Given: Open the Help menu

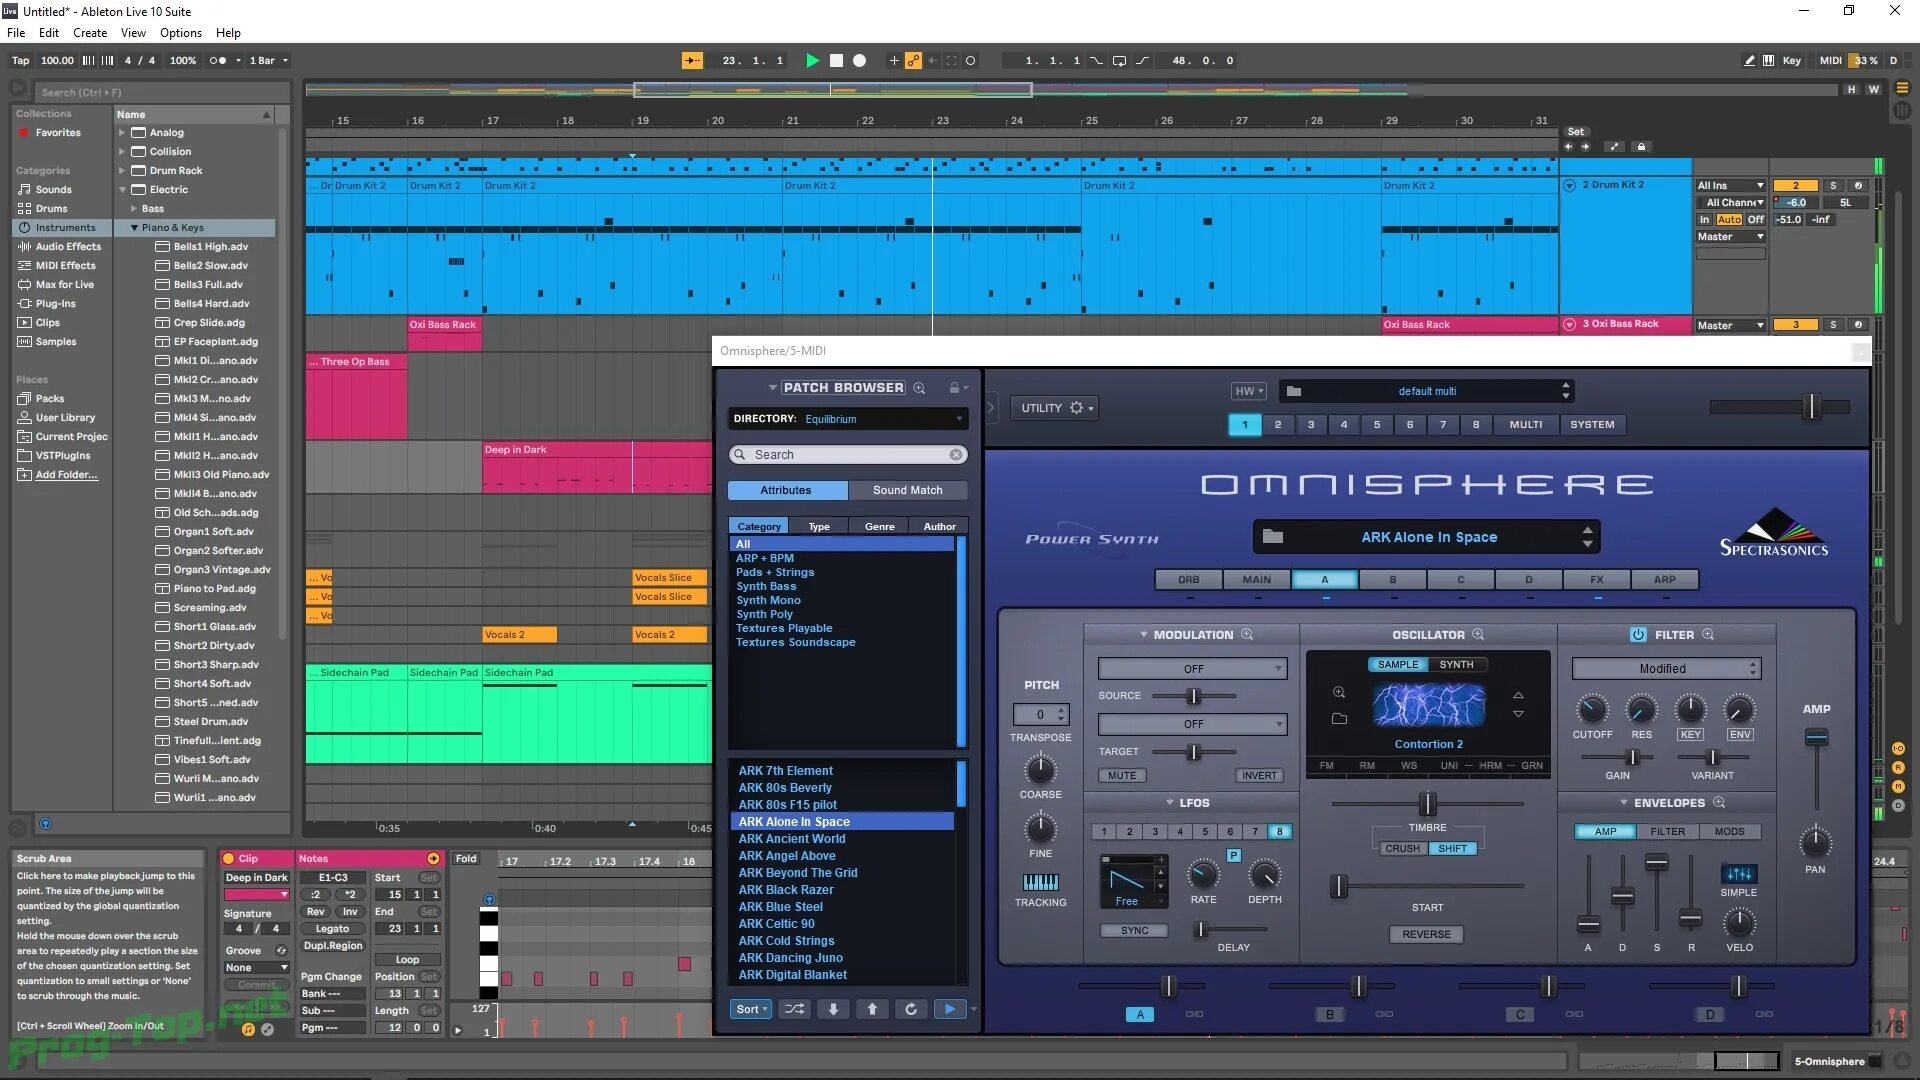Looking at the screenshot, I should point(228,33).
